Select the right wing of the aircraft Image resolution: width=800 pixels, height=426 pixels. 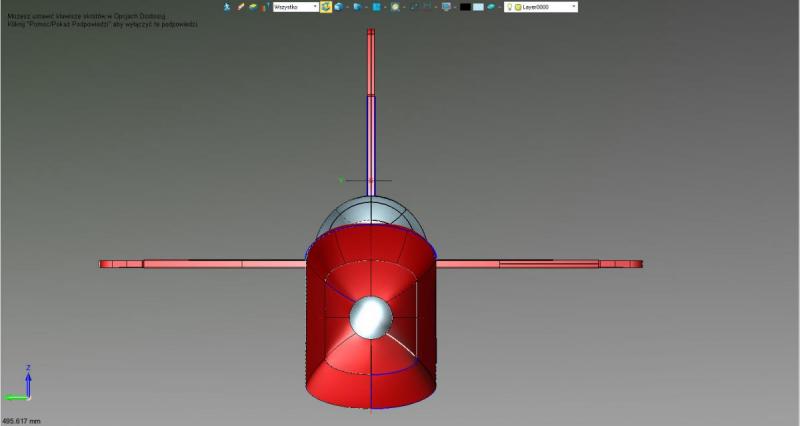tap(540, 264)
